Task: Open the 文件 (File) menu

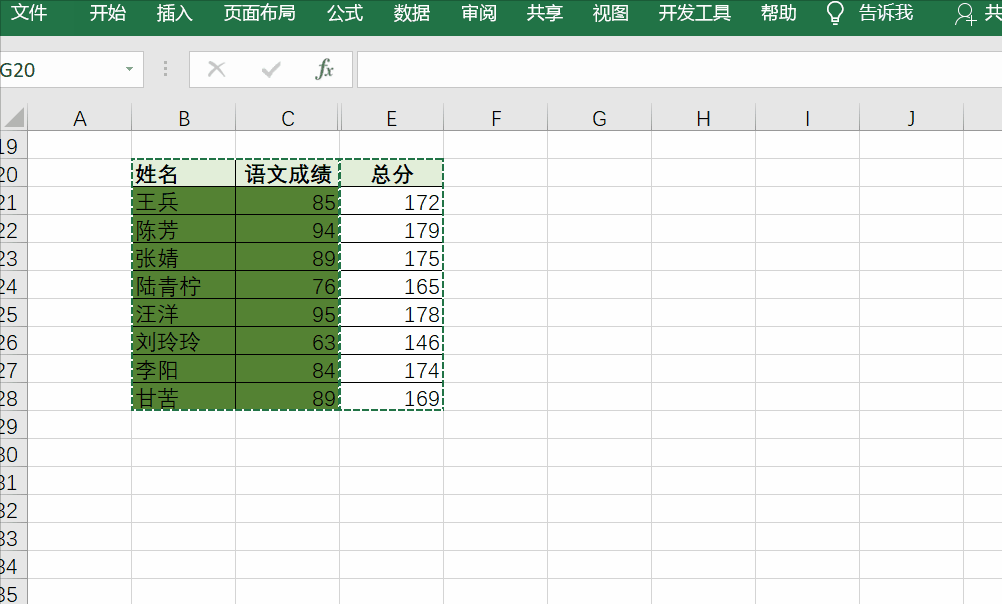Action: 29,14
